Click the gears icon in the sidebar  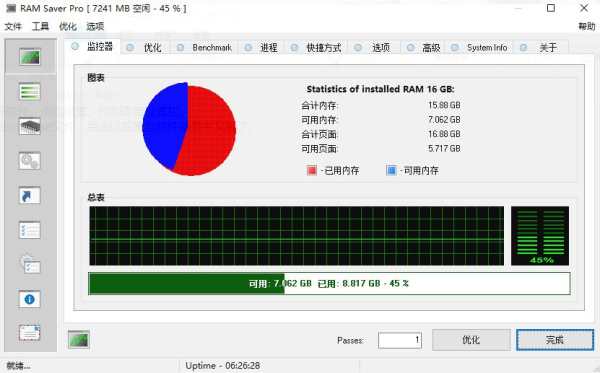pos(30,161)
